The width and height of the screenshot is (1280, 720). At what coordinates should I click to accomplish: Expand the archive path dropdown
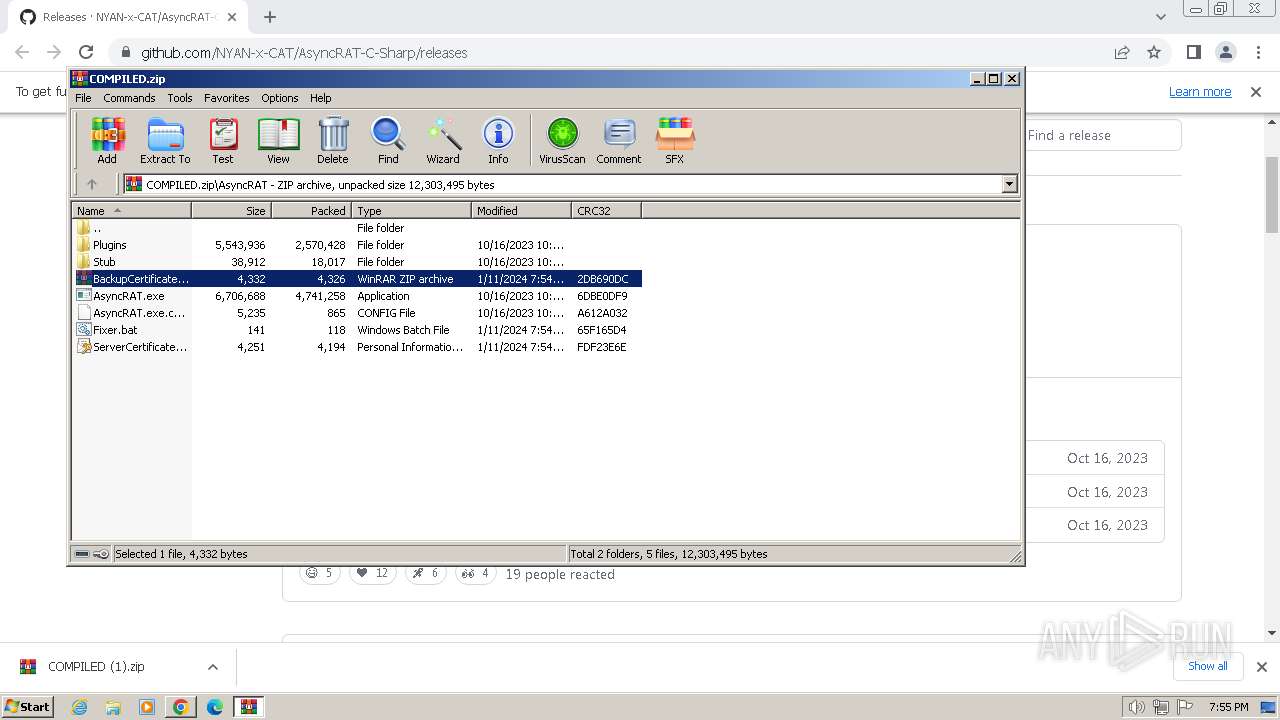[x=1009, y=184]
